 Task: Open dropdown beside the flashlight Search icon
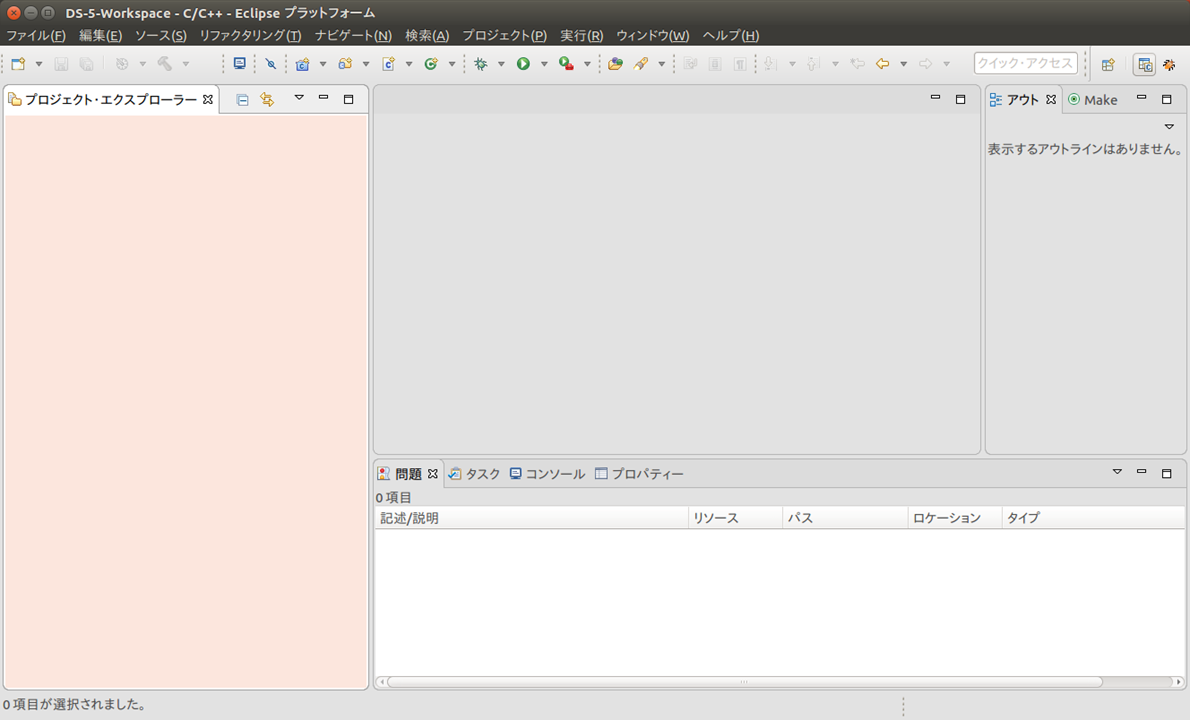tap(662, 64)
